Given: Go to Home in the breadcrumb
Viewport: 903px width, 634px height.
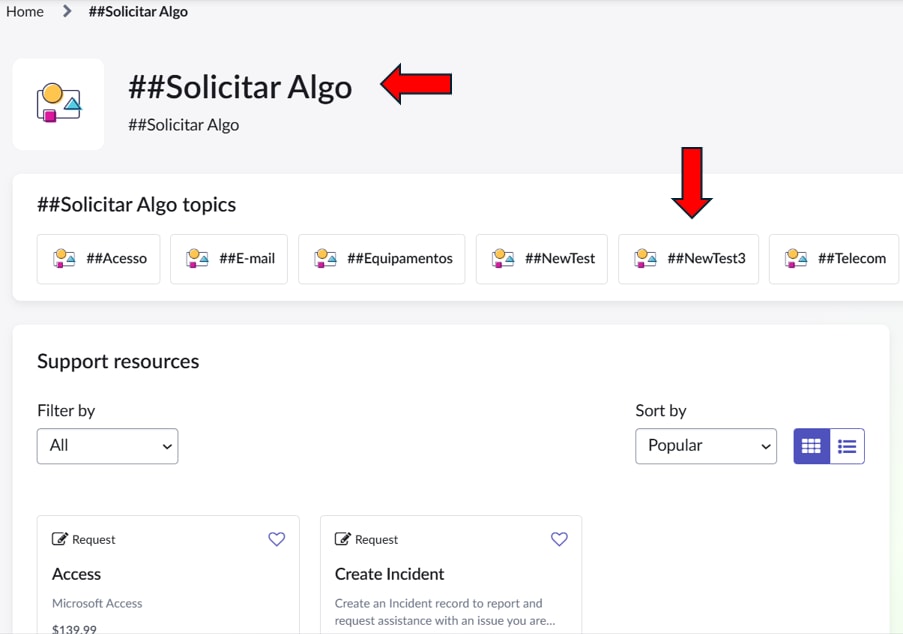Looking at the screenshot, I should click(25, 12).
